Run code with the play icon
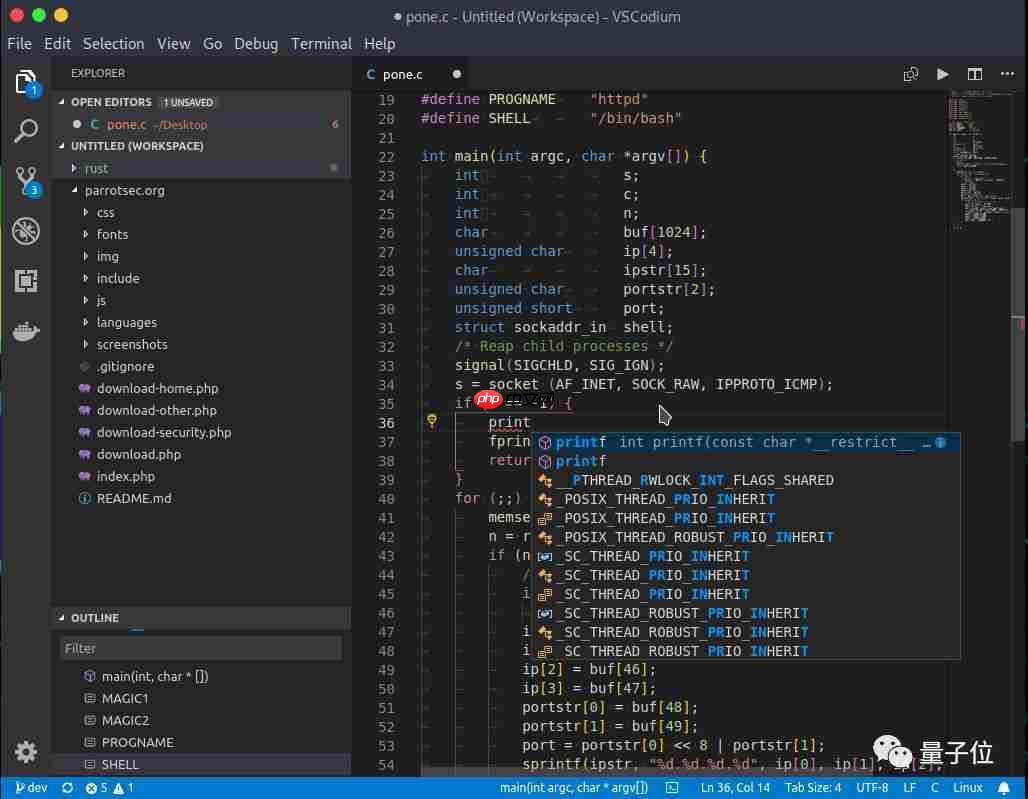Screen dimensions: 1028x799 pyautogui.click(x=942, y=74)
